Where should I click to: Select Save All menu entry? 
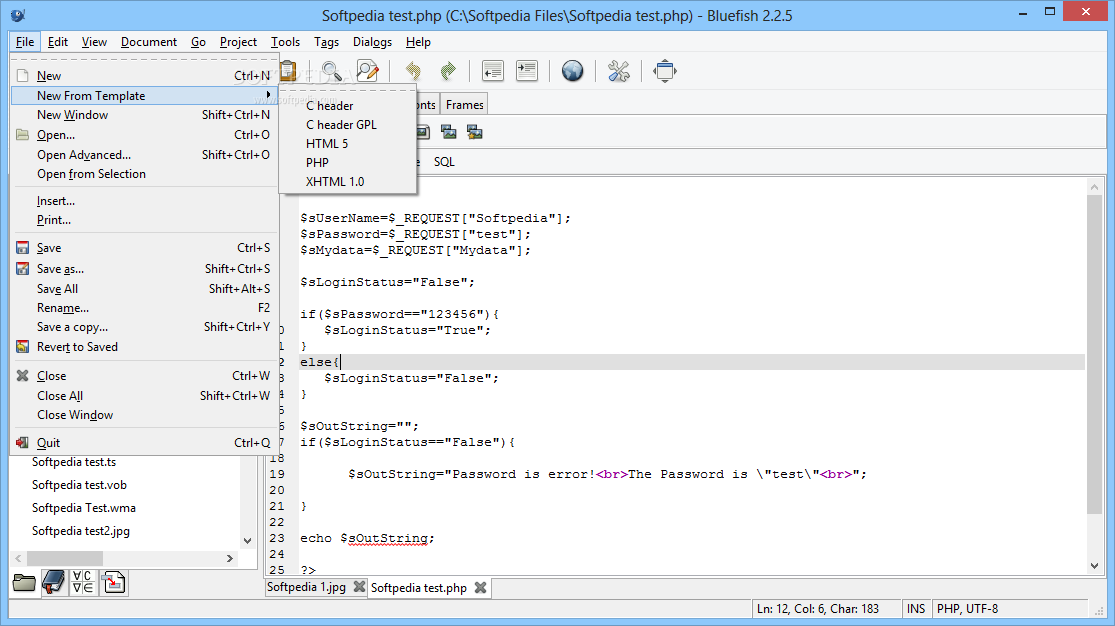pyautogui.click(x=144, y=289)
